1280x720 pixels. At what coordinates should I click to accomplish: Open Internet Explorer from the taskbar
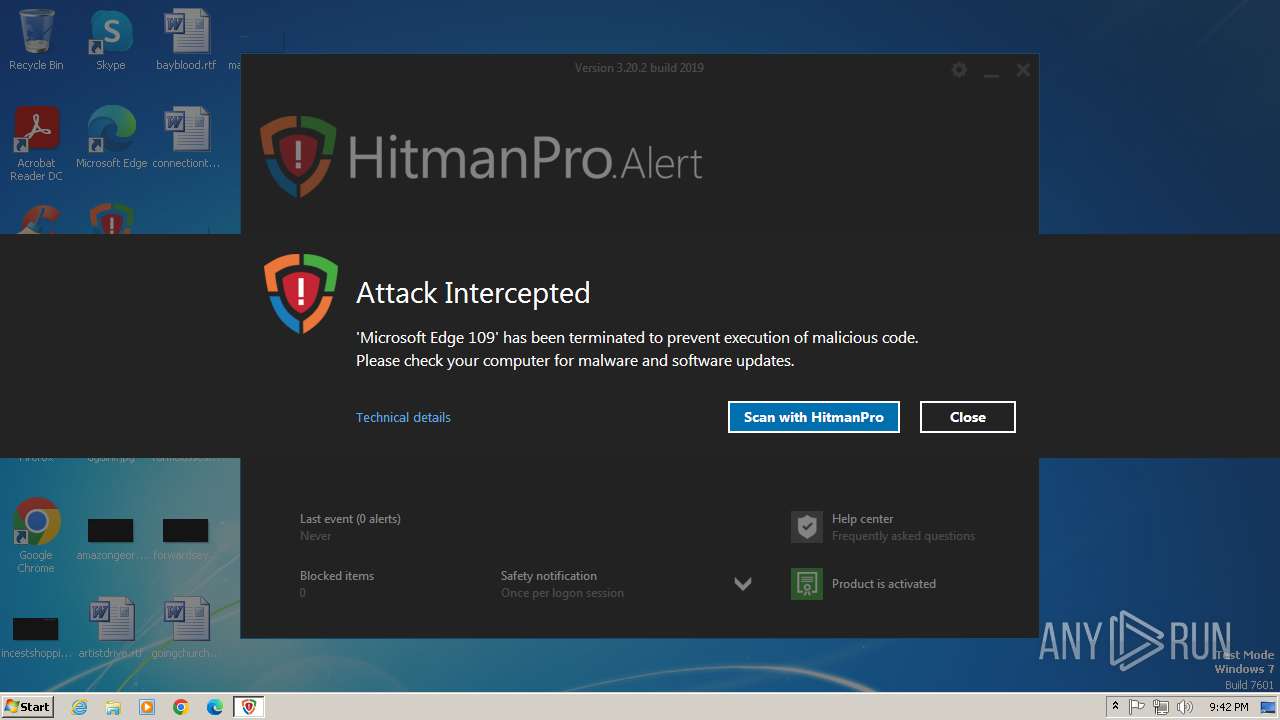(x=79, y=707)
